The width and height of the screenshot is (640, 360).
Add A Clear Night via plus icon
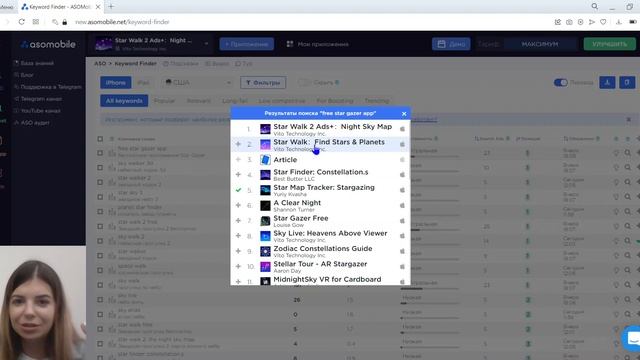(x=238, y=205)
